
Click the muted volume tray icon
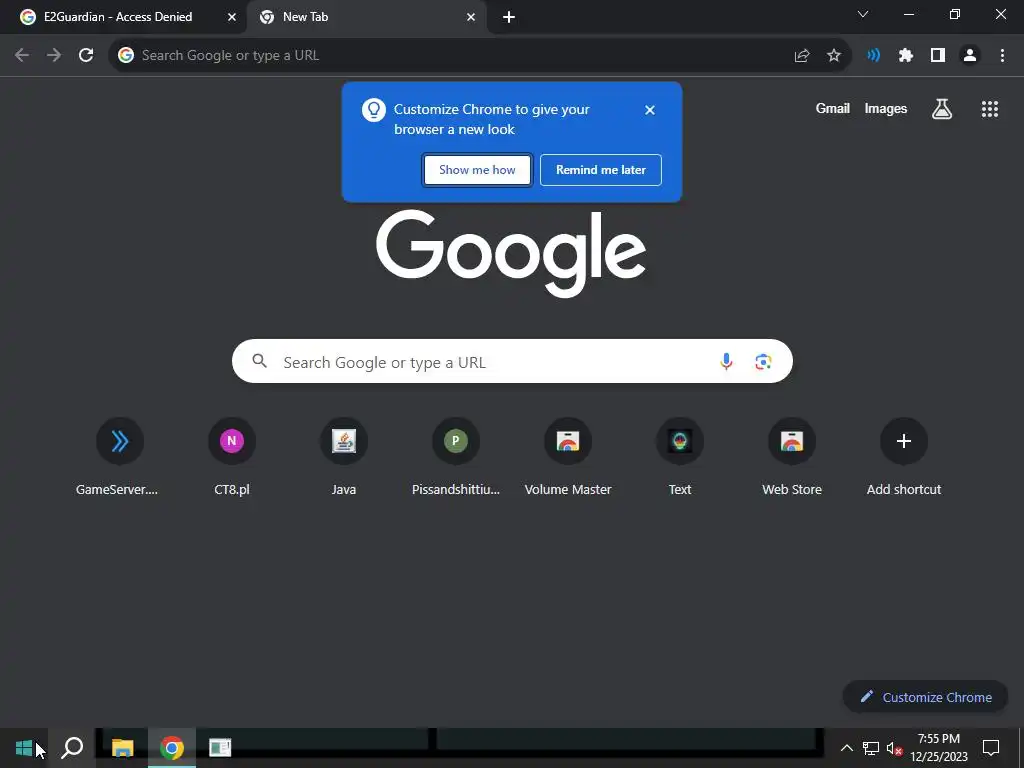(x=894, y=748)
